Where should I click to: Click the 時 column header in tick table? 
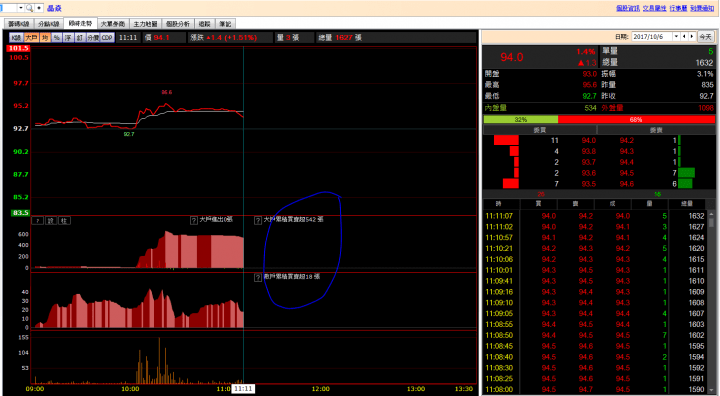[x=499, y=204]
